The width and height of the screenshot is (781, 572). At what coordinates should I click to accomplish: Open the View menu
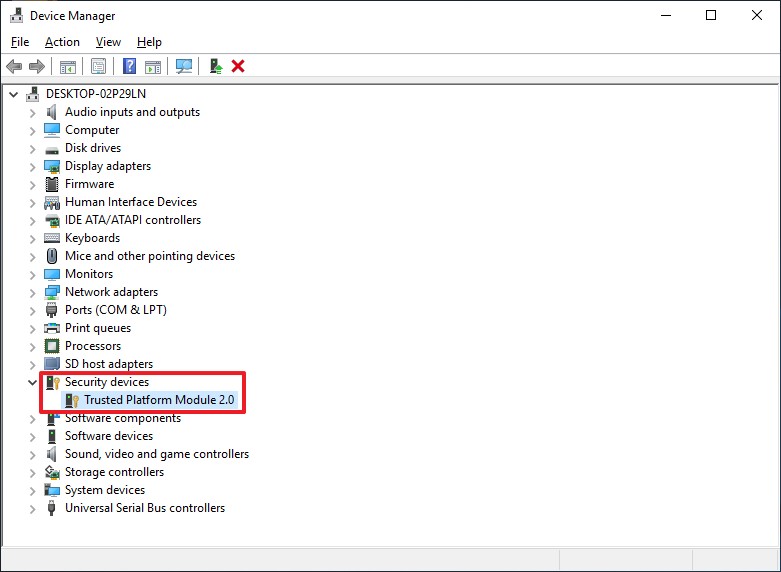click(x=108, y=42)
